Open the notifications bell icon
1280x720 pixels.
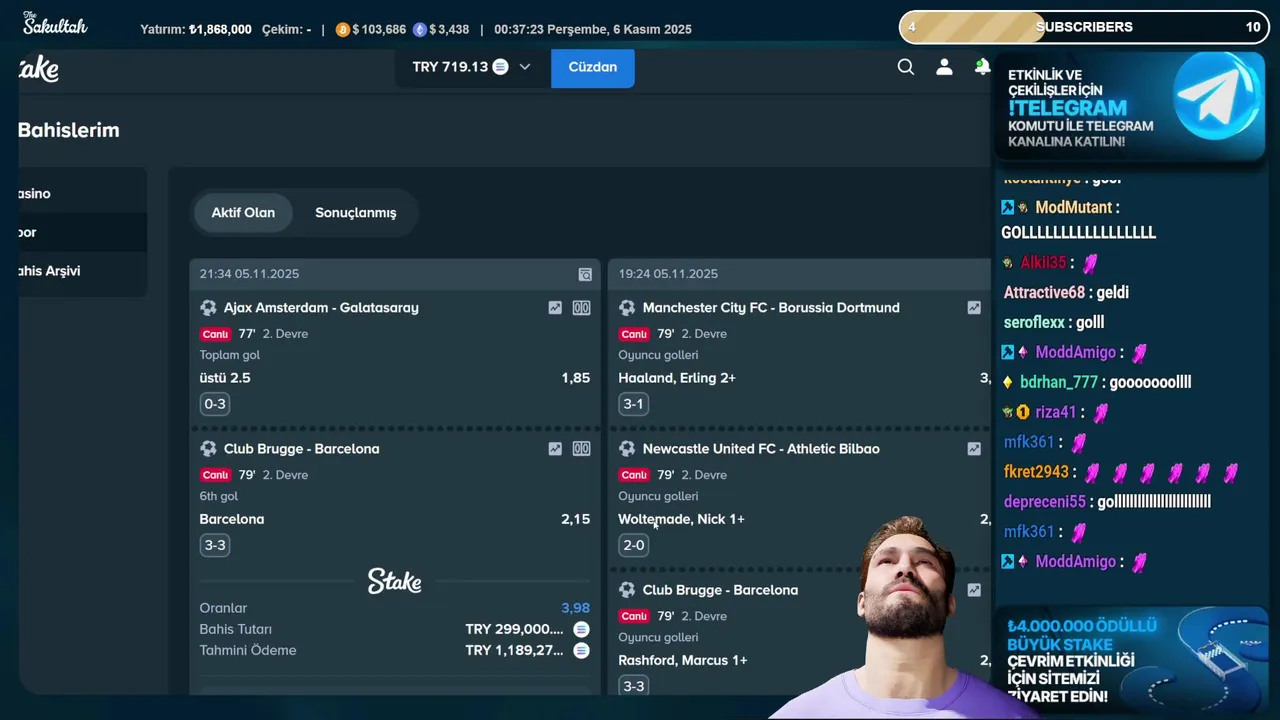coord(982,67)
